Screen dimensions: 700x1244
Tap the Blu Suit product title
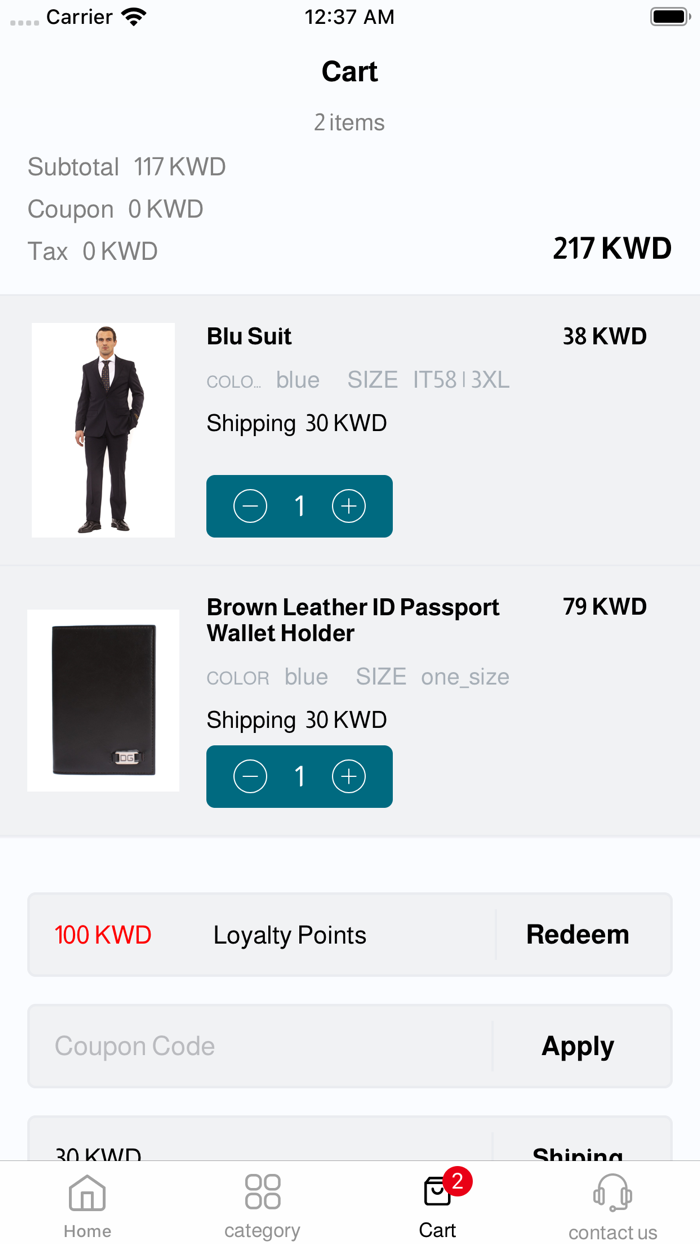coord(249,336)
